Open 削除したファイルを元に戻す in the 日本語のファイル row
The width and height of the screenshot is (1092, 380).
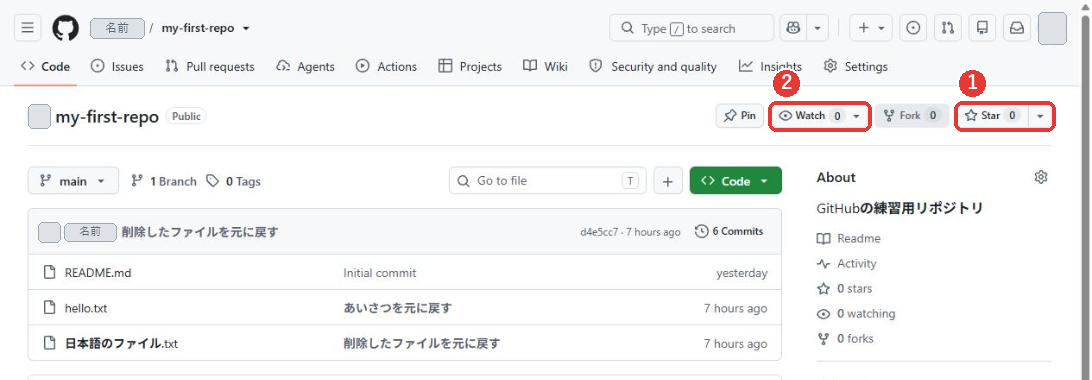point(422,343)
